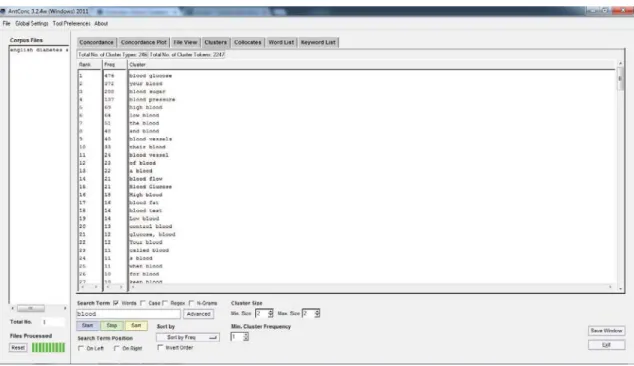Select the 'blood vessels' cluster row
Image resolution: width=634 pixels, height=366 pixels.
pyautogui.click(x=151, y=139)
